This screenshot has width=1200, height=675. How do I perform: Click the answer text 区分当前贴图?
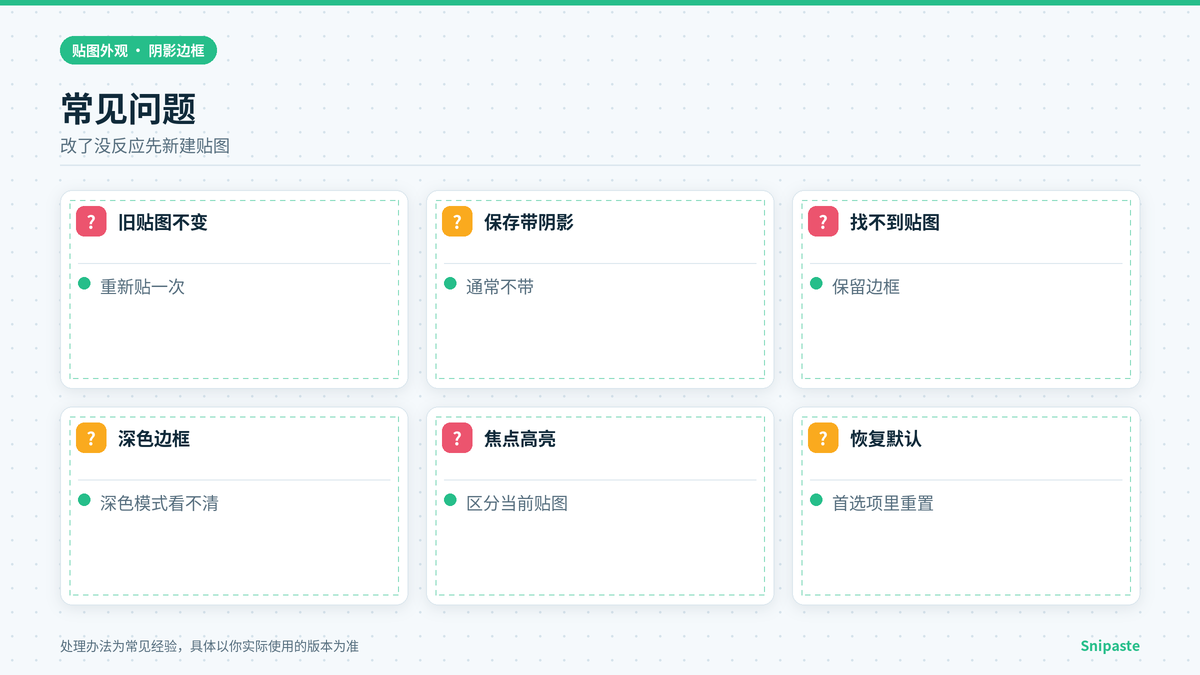(x=517, y=503)
